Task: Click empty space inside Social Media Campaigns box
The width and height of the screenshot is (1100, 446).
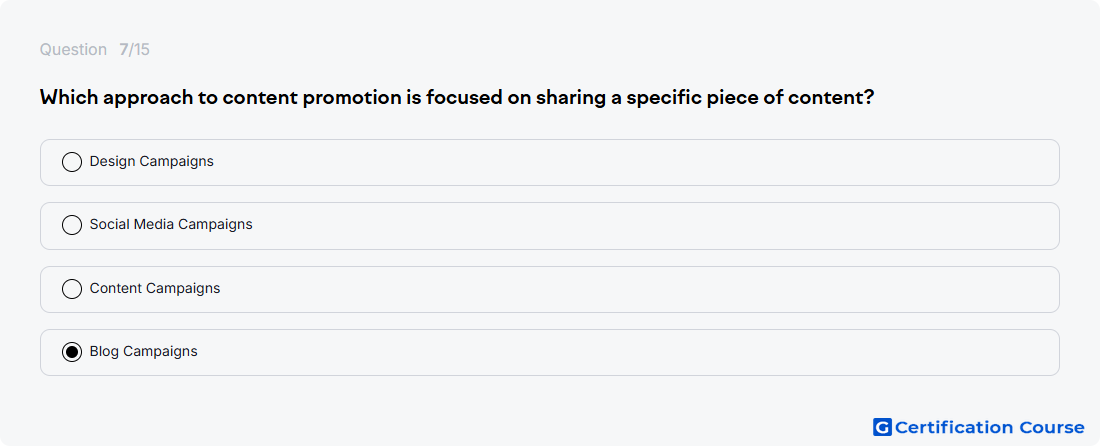Action: 631,226
